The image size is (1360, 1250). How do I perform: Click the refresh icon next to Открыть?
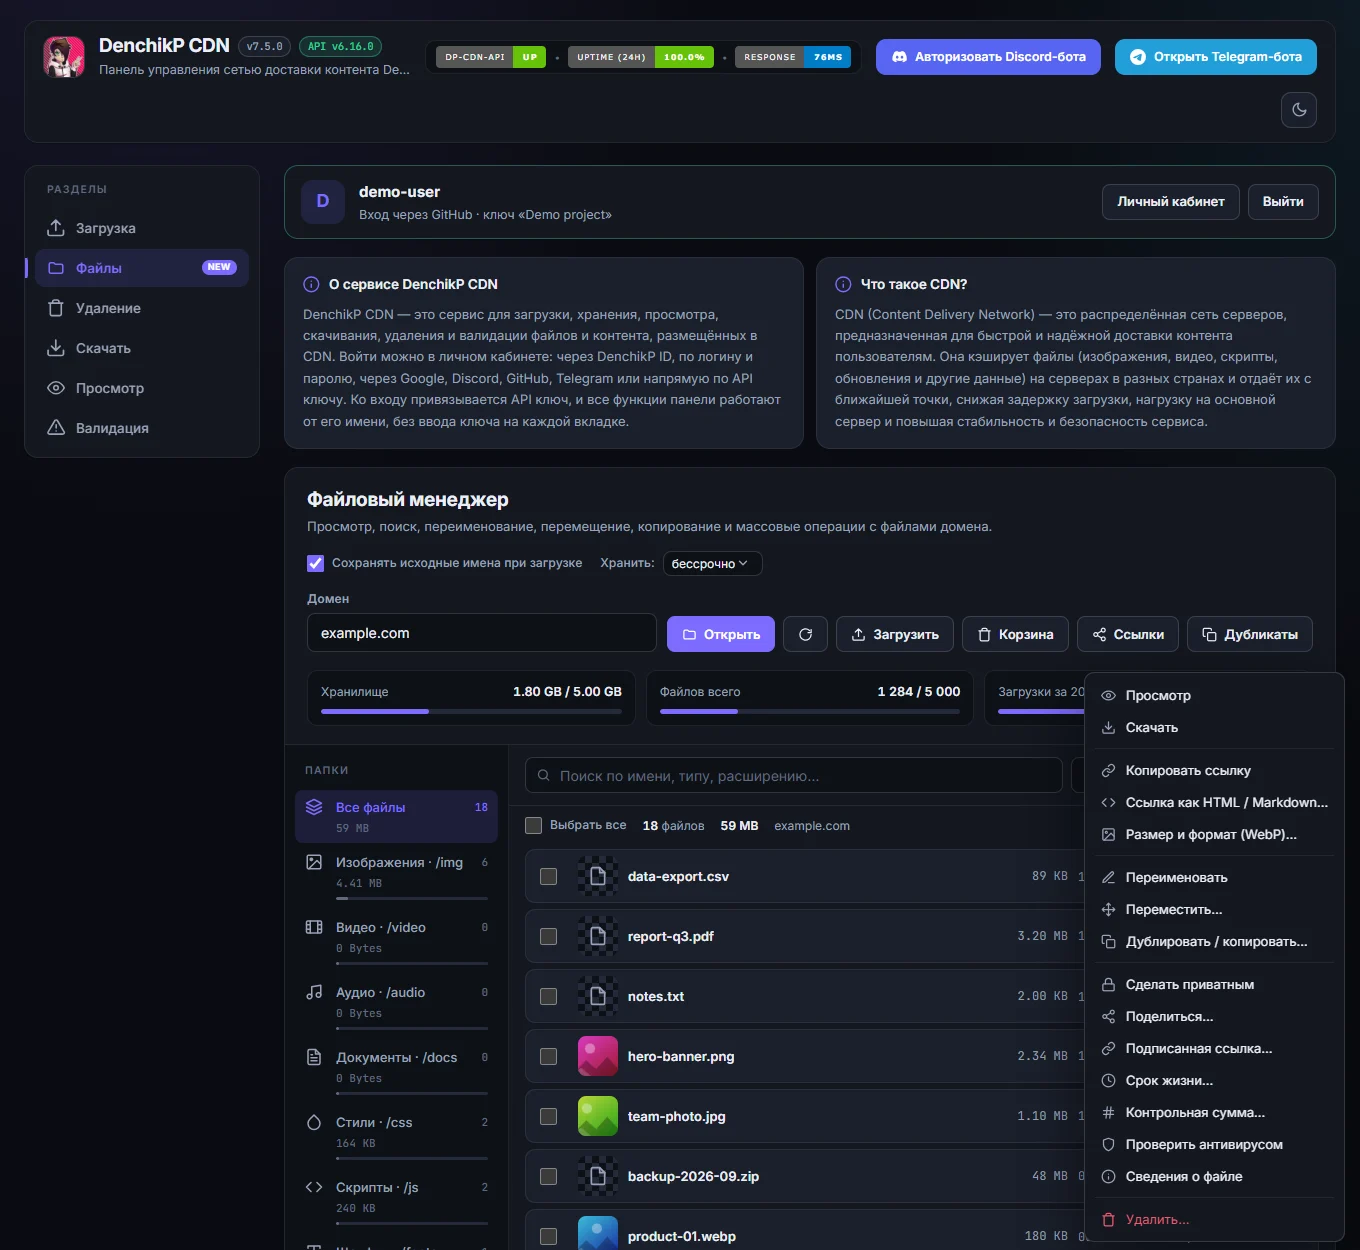coord(805,634)
